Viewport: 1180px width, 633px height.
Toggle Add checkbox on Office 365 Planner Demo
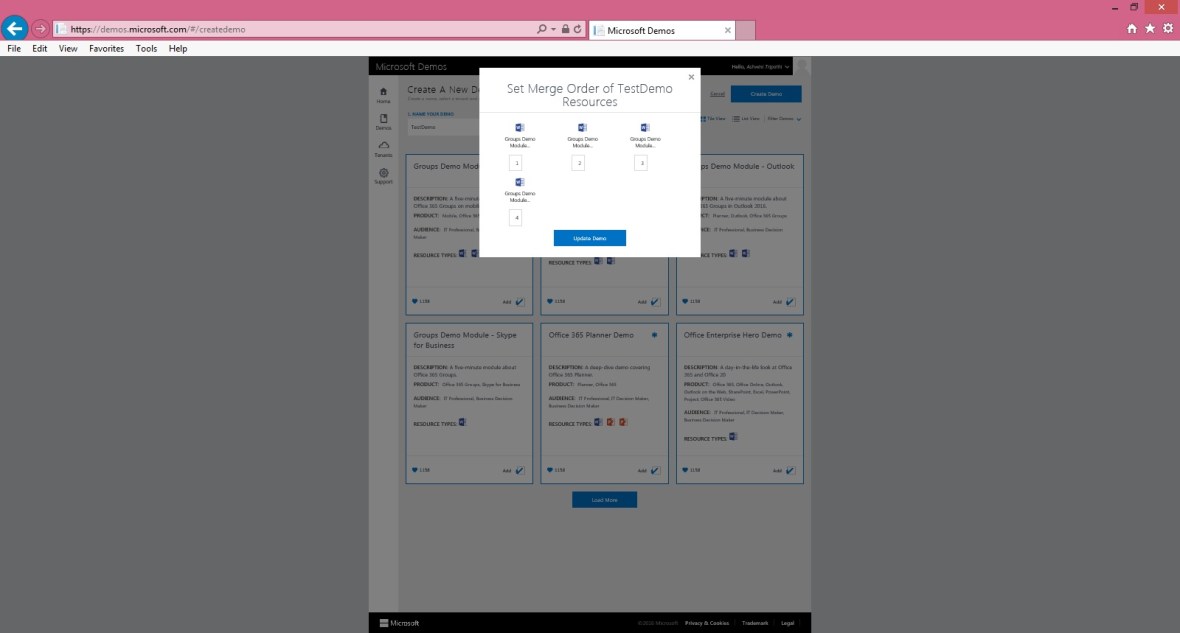pyautogui.click(x=655, y=470)
